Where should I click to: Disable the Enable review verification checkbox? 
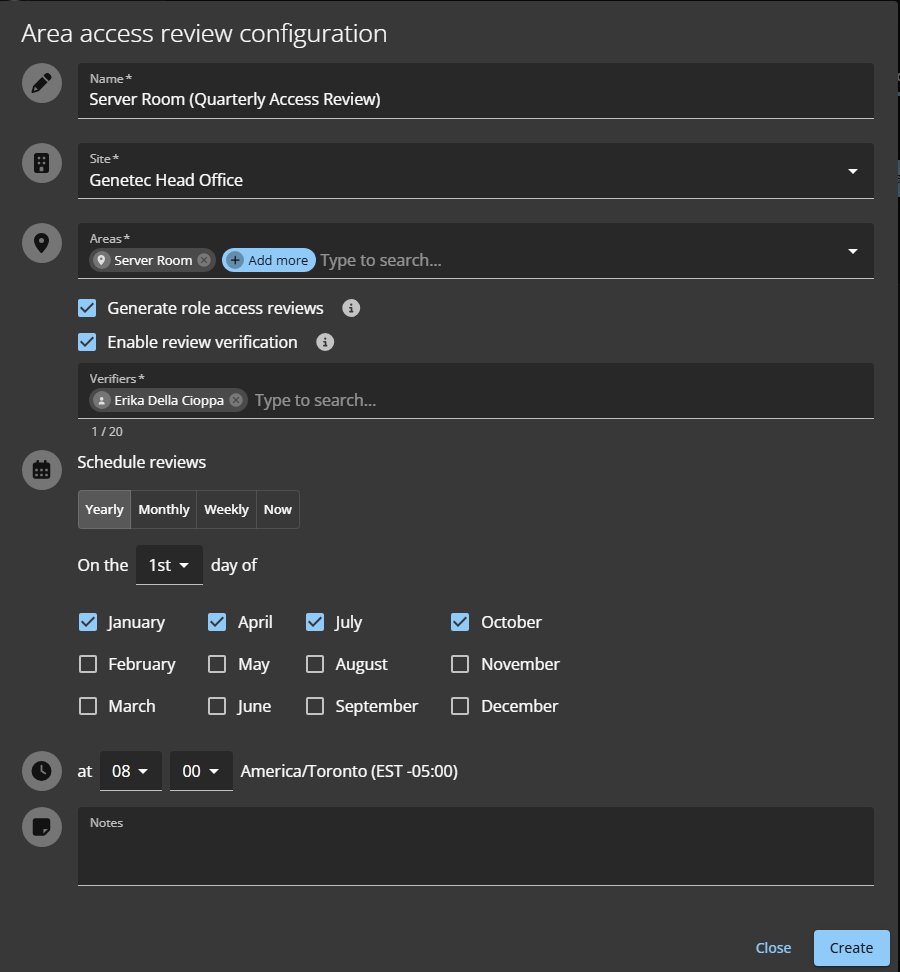click(87, 341)
